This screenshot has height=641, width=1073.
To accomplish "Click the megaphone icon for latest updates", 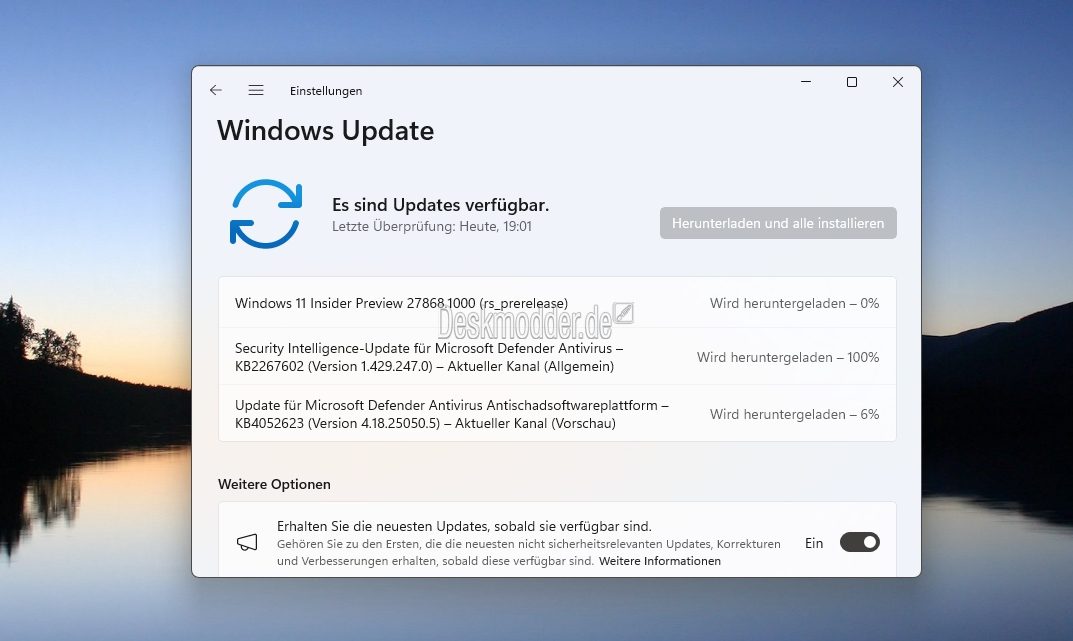I will click(x=247, y=542).
